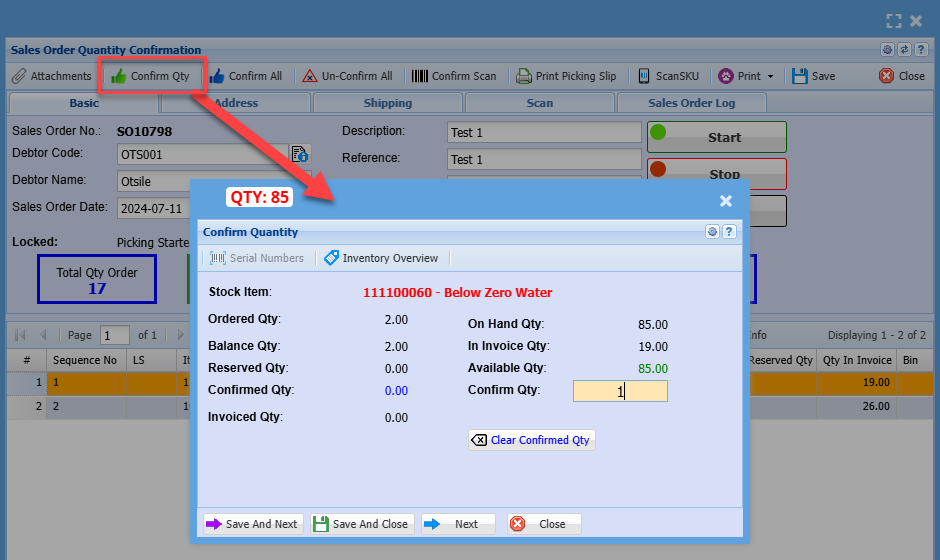Click the Description field
Screen dimensions: 940x560
(x=544, y=132)
